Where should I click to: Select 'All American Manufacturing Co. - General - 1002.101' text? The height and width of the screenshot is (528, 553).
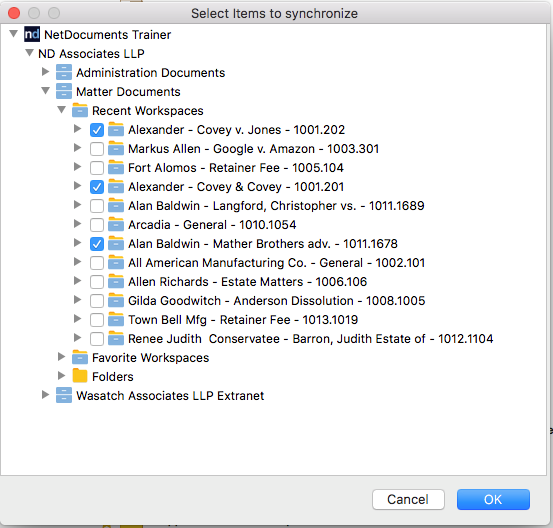276,262
